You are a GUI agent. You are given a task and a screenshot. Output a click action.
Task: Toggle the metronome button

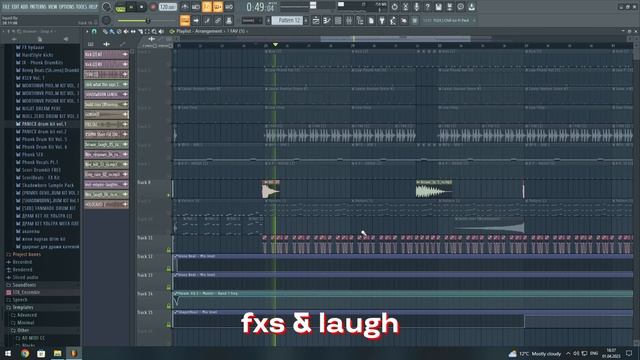184,7
